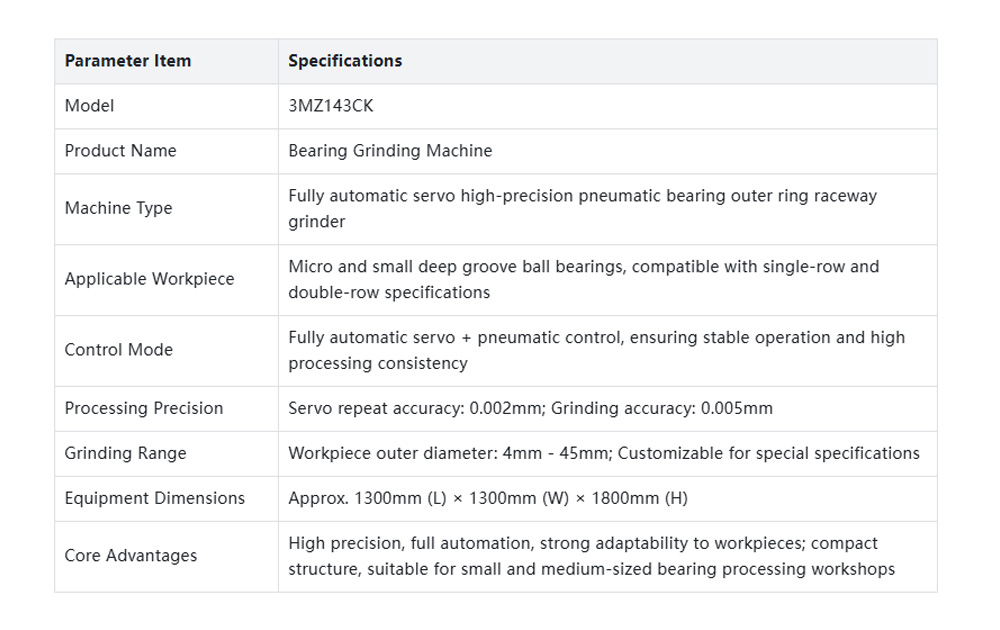This screenshot has width=1000, height=630.
Task: Select the Control Mode label cell
Action: pos(166,351)
